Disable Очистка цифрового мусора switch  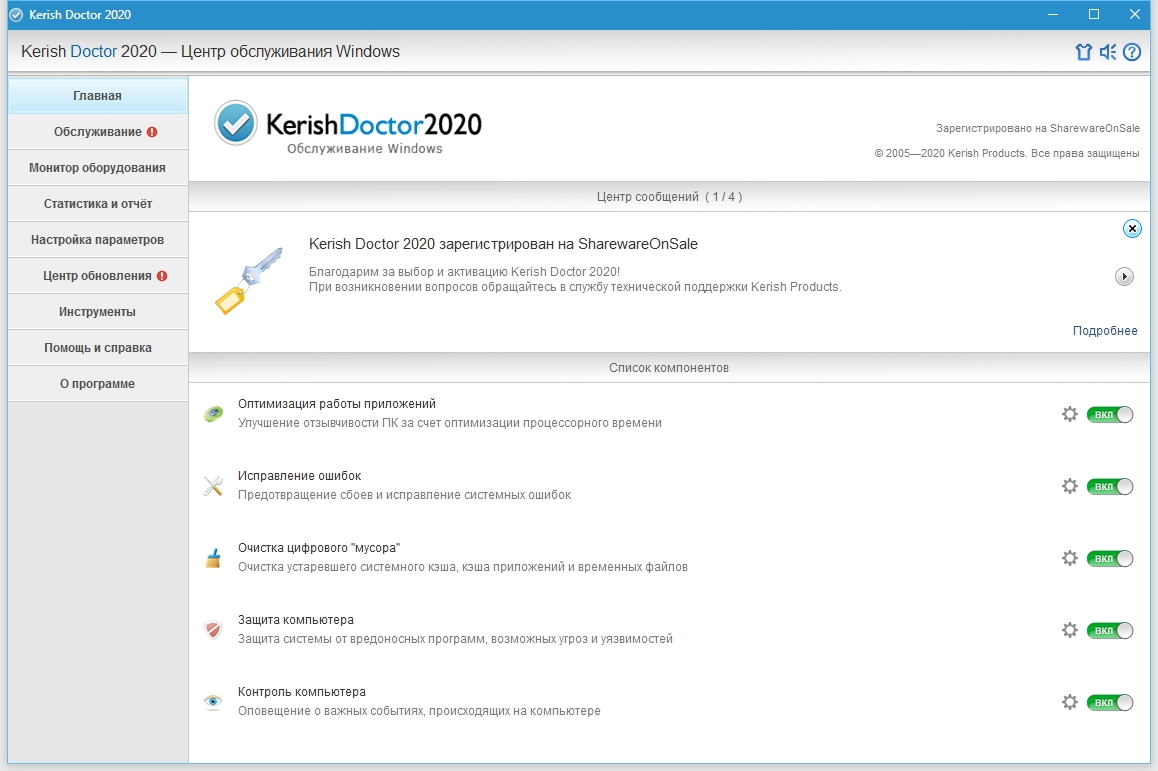tap(1109, 558)
